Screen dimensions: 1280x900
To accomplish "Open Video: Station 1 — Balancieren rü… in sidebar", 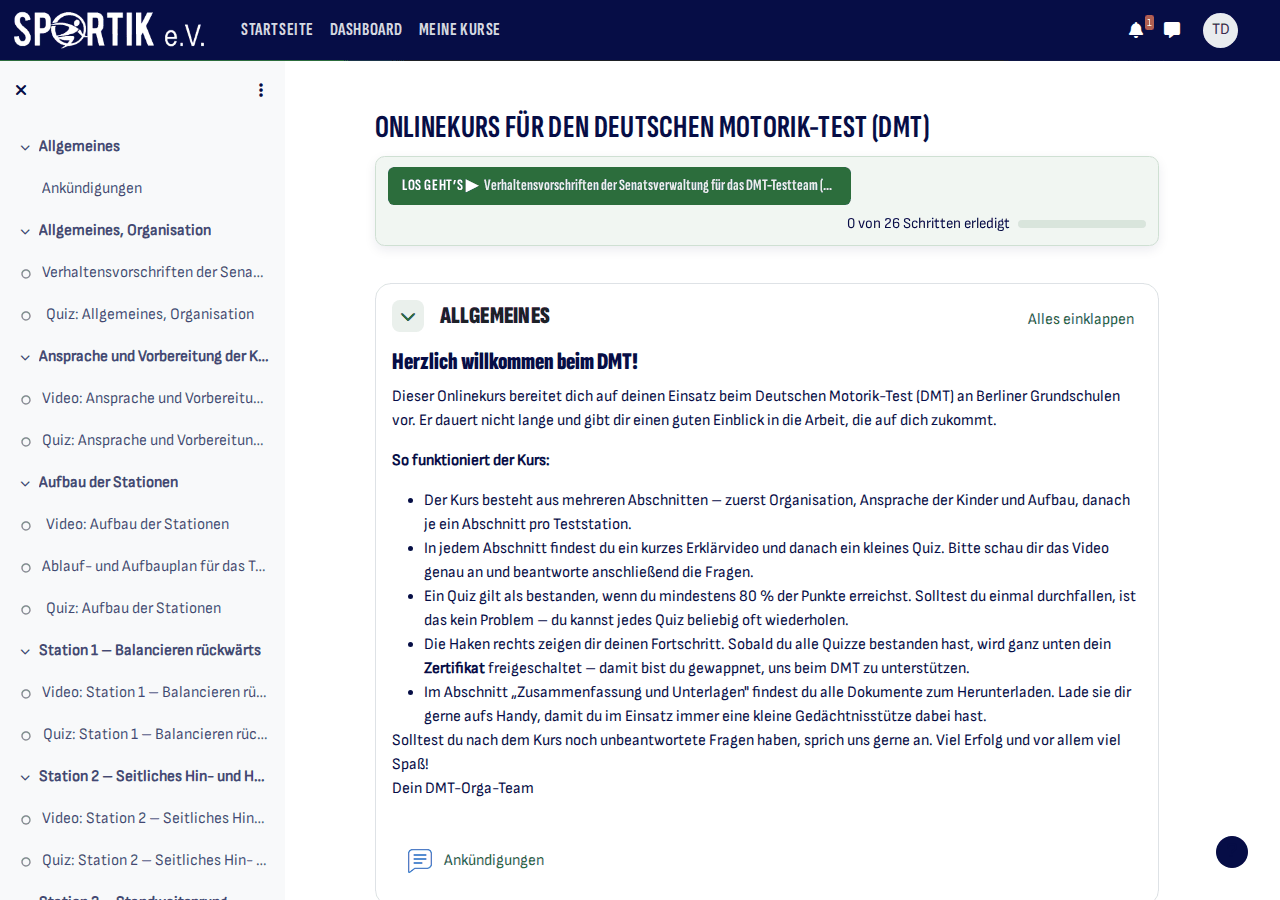I will pyautogui.click(x=154, y=692).
